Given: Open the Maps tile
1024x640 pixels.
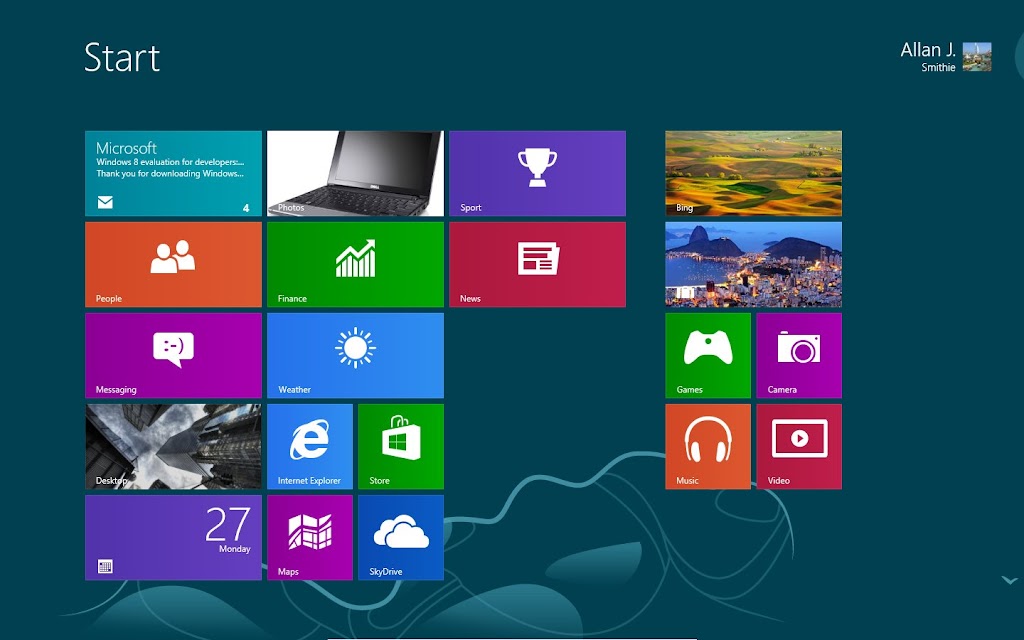Looking at the screenshot, I should [310, 537].
